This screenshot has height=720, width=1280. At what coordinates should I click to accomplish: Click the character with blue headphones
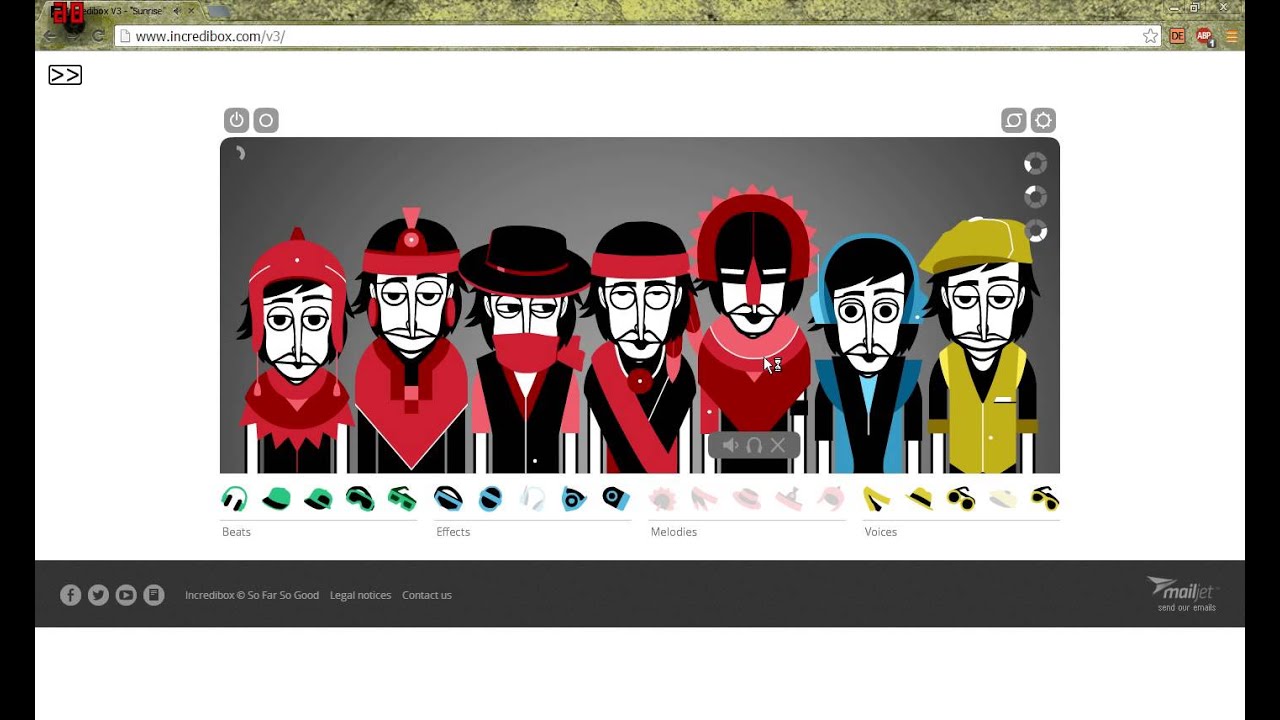point(868,355)
